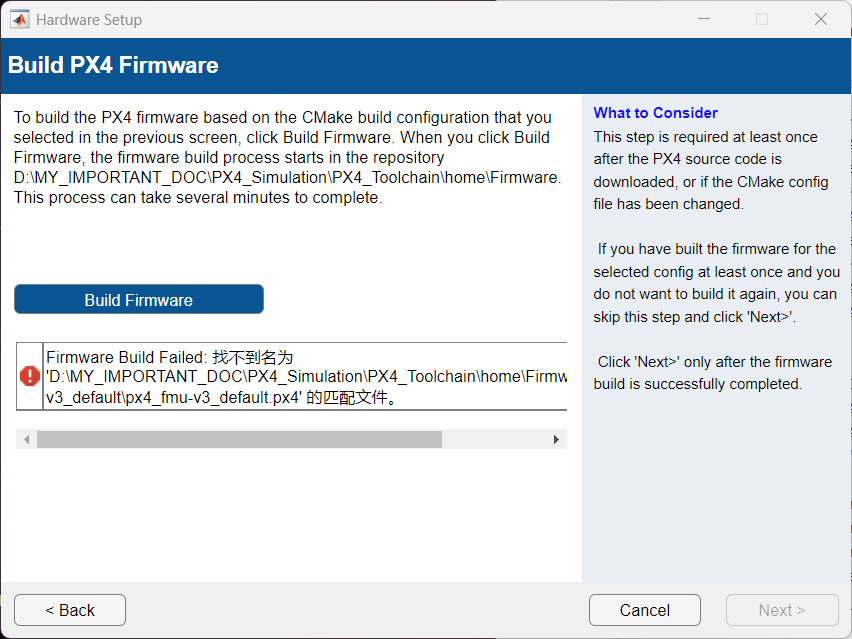Click the Firmware Build Failed error message
This screenshot has height=639, width=852.
(170, 357)
